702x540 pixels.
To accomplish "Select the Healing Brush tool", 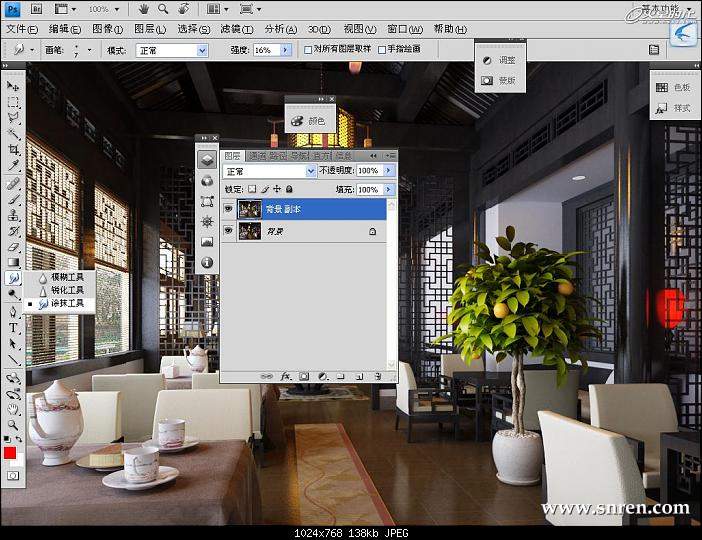I will (x=13, y=183).
